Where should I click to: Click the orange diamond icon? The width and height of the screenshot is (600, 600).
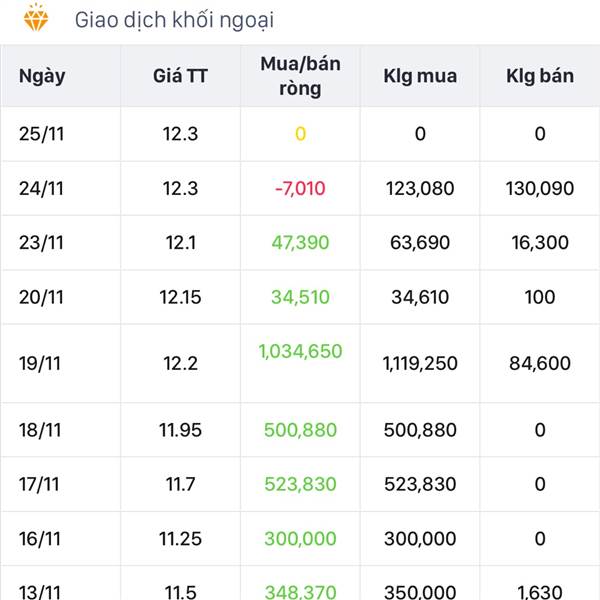[x=36, y=18]
